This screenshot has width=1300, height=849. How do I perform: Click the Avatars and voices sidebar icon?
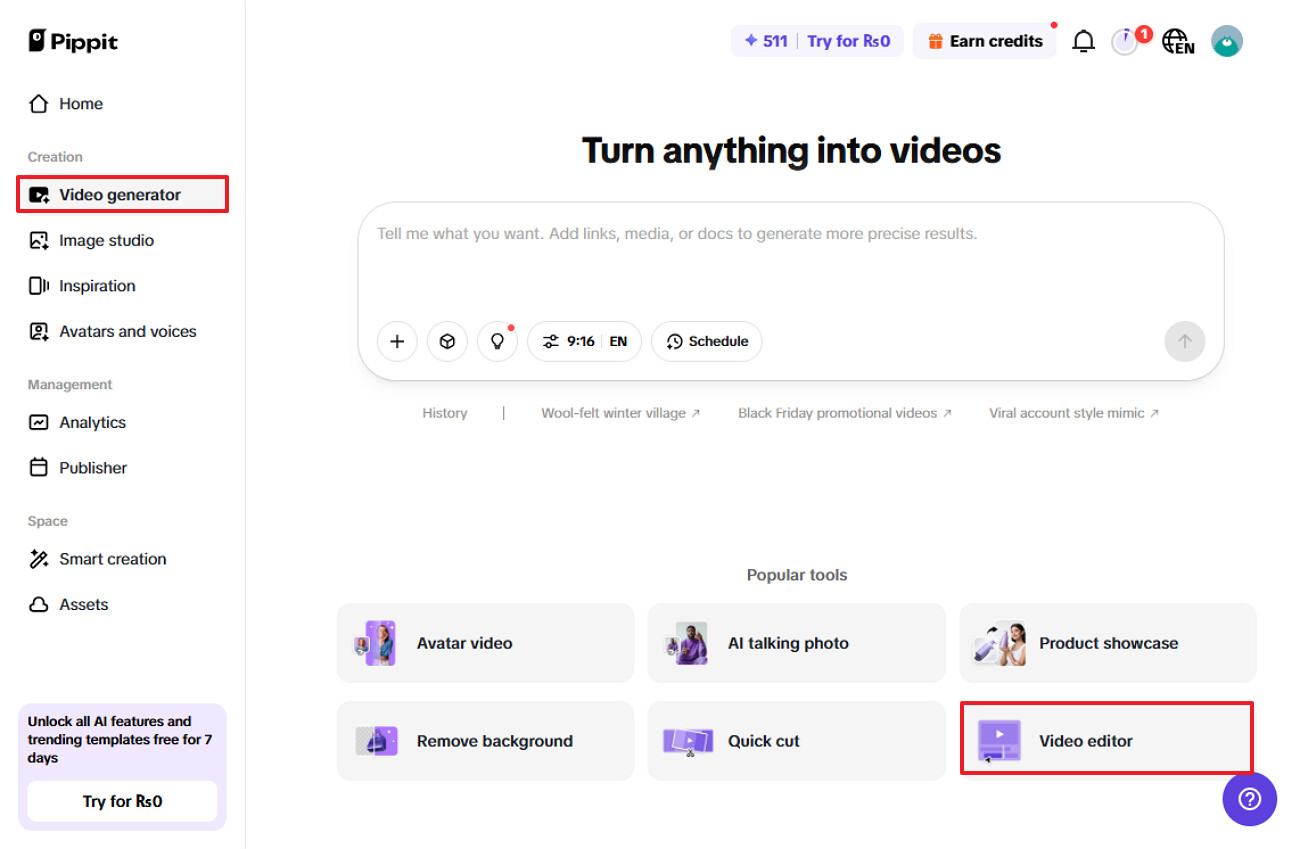pyautogui.click(x=38, y=332)
